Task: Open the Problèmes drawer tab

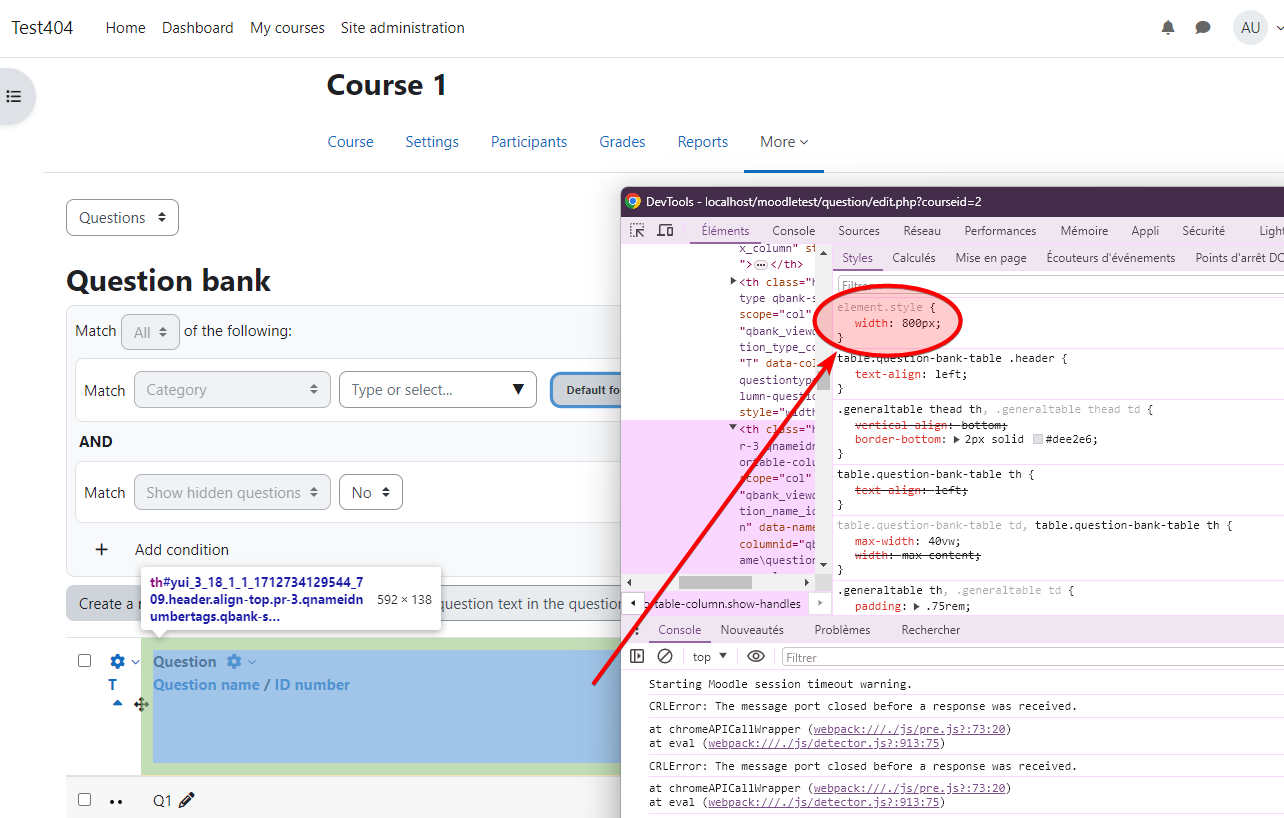Action: (842, 630)
